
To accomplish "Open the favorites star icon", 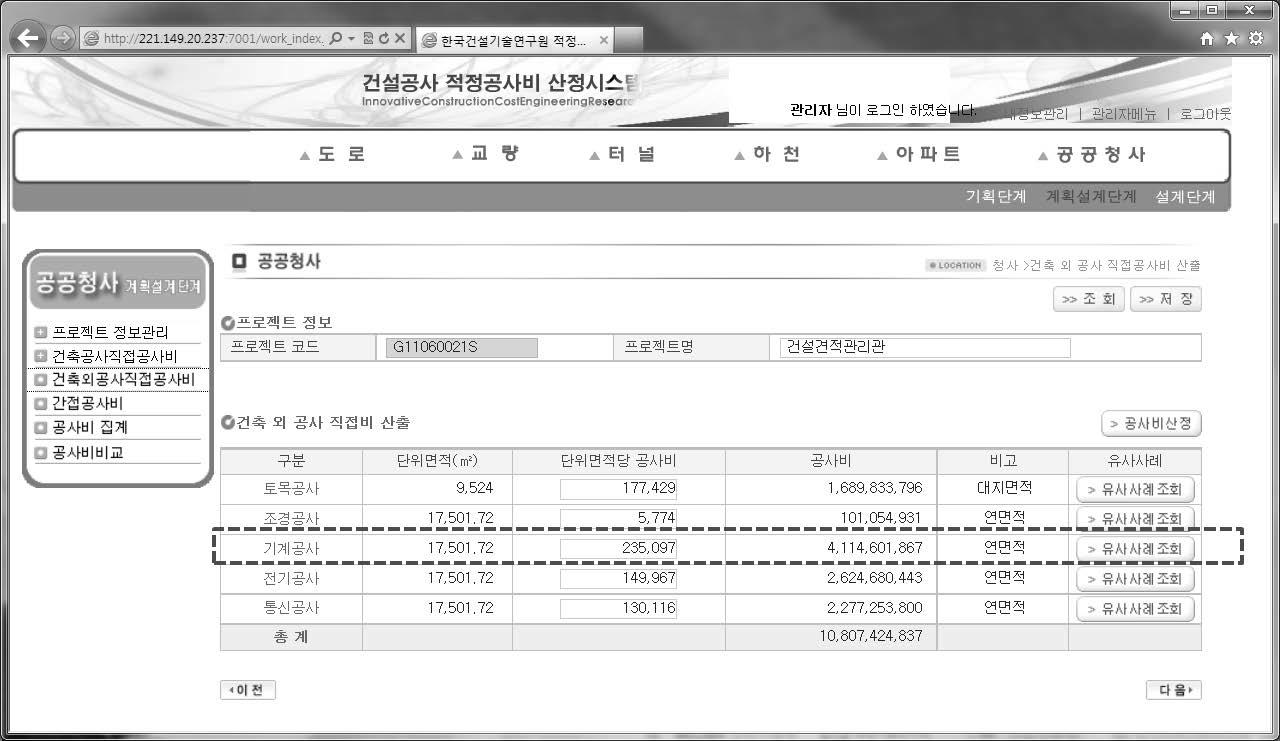I will (x=1231, y=38).
